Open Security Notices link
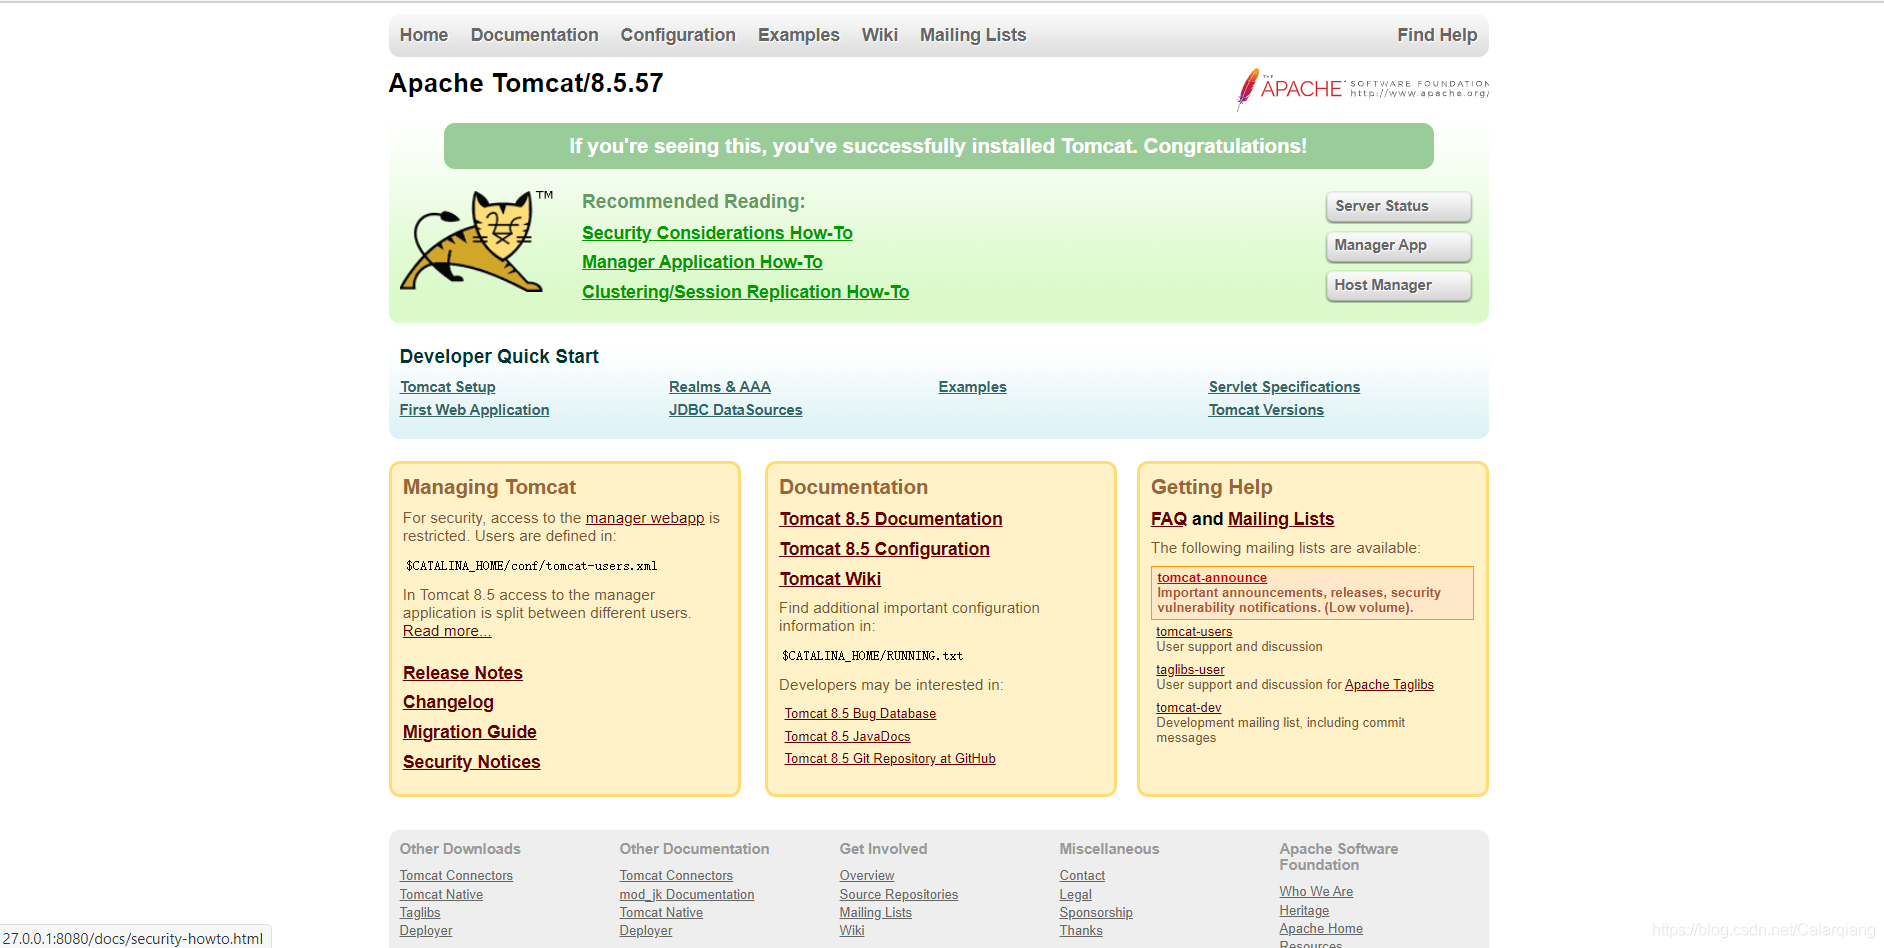Viewport: 1884px width, 948px height. [x=472, y=762]
